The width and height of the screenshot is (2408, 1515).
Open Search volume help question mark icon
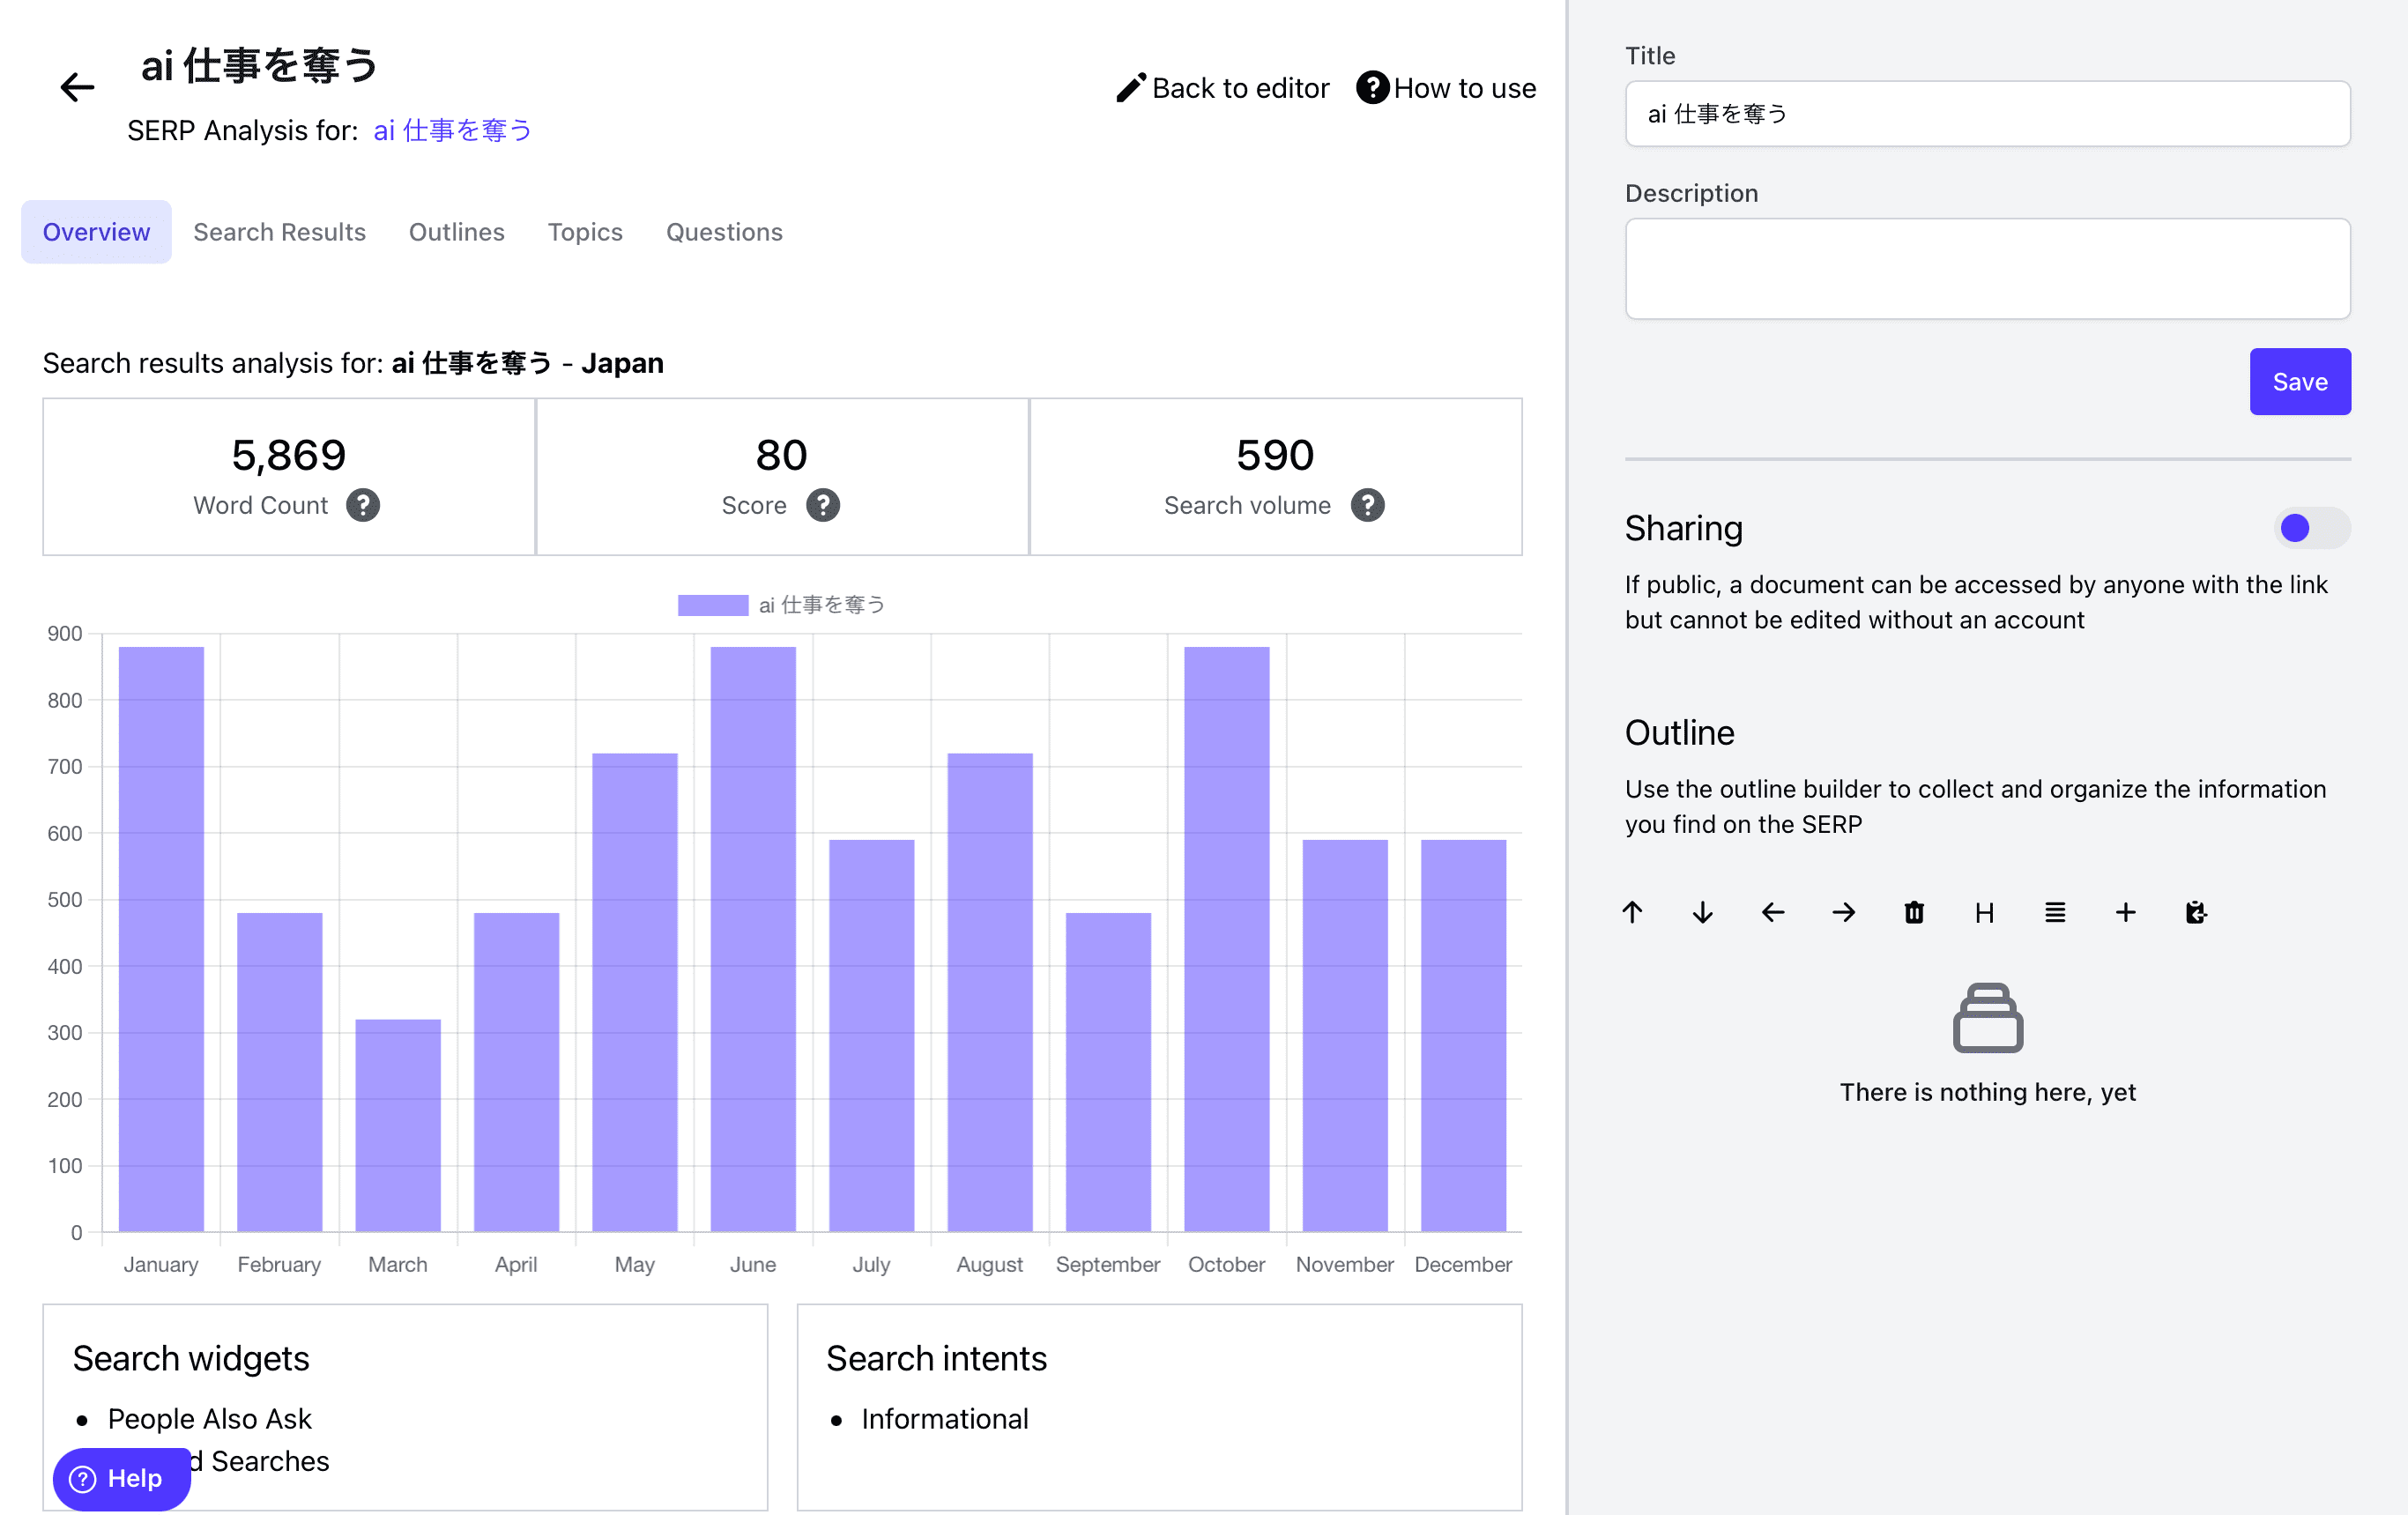[1367, 505]
